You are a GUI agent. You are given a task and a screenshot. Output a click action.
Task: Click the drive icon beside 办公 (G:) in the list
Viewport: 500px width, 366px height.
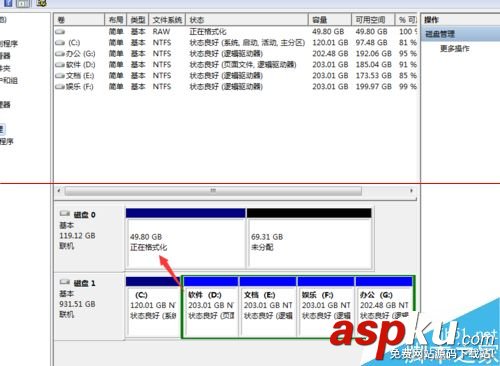point(60,54)
